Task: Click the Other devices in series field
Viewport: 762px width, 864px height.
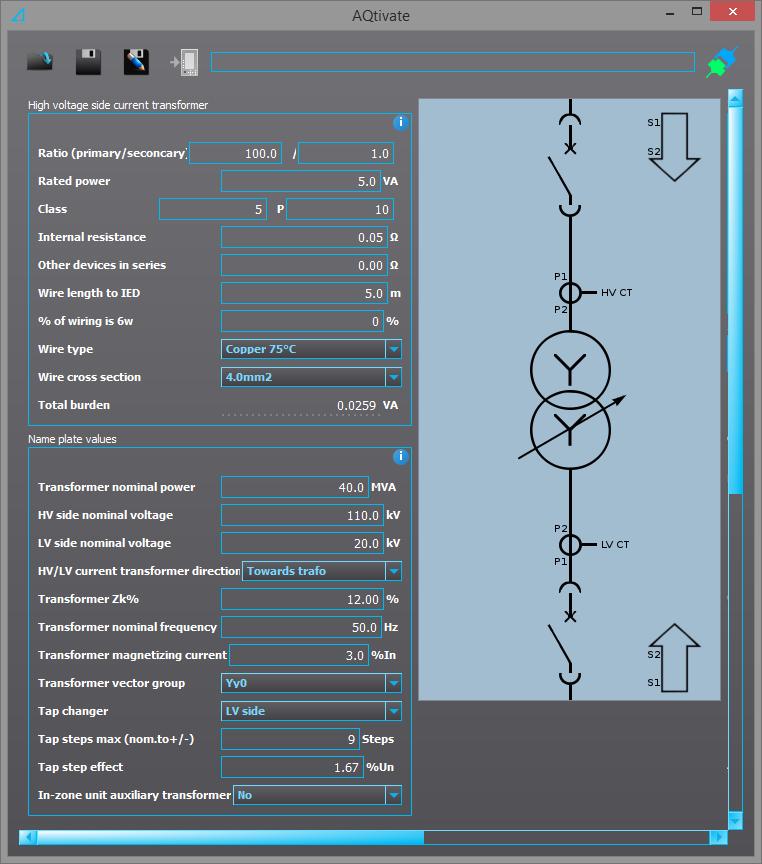Action: click(304, 266)
